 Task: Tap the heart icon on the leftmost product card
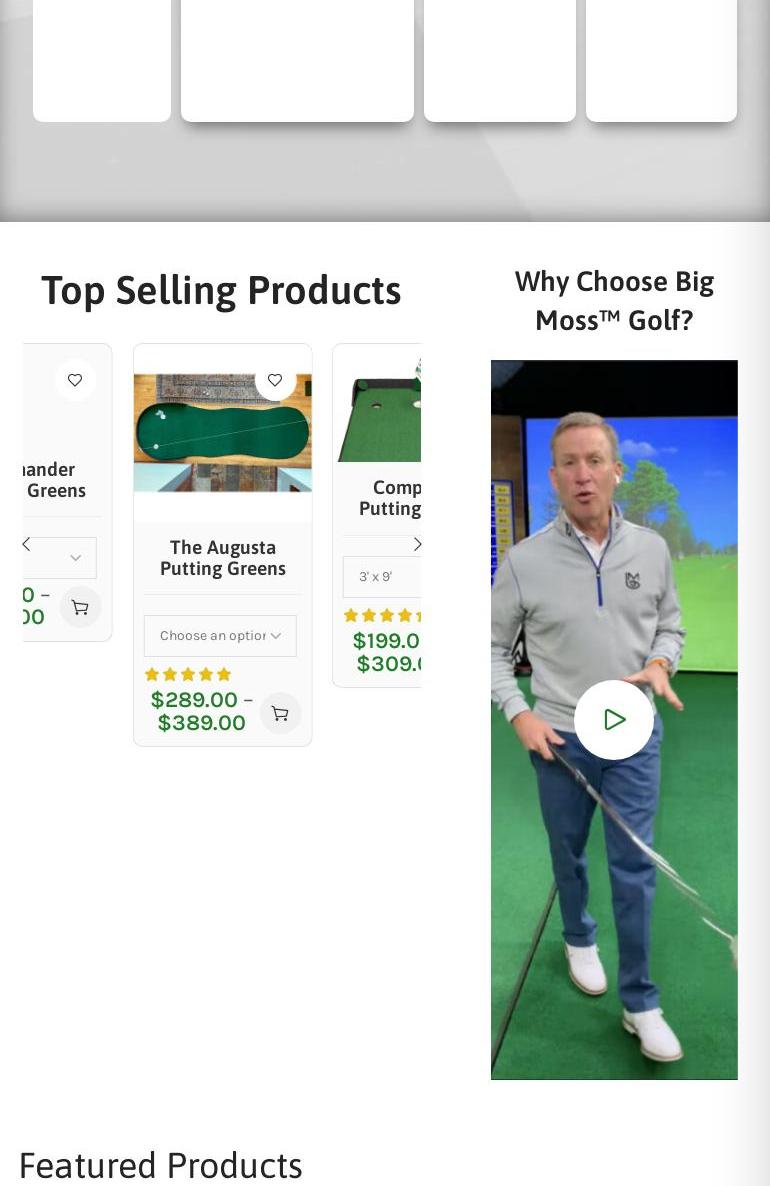point(75,380)
